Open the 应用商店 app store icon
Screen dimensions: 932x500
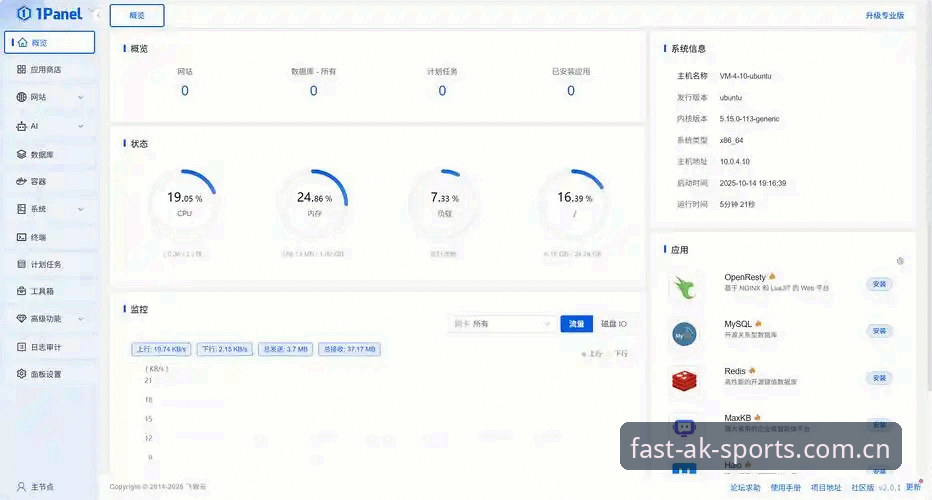[21, 70]
